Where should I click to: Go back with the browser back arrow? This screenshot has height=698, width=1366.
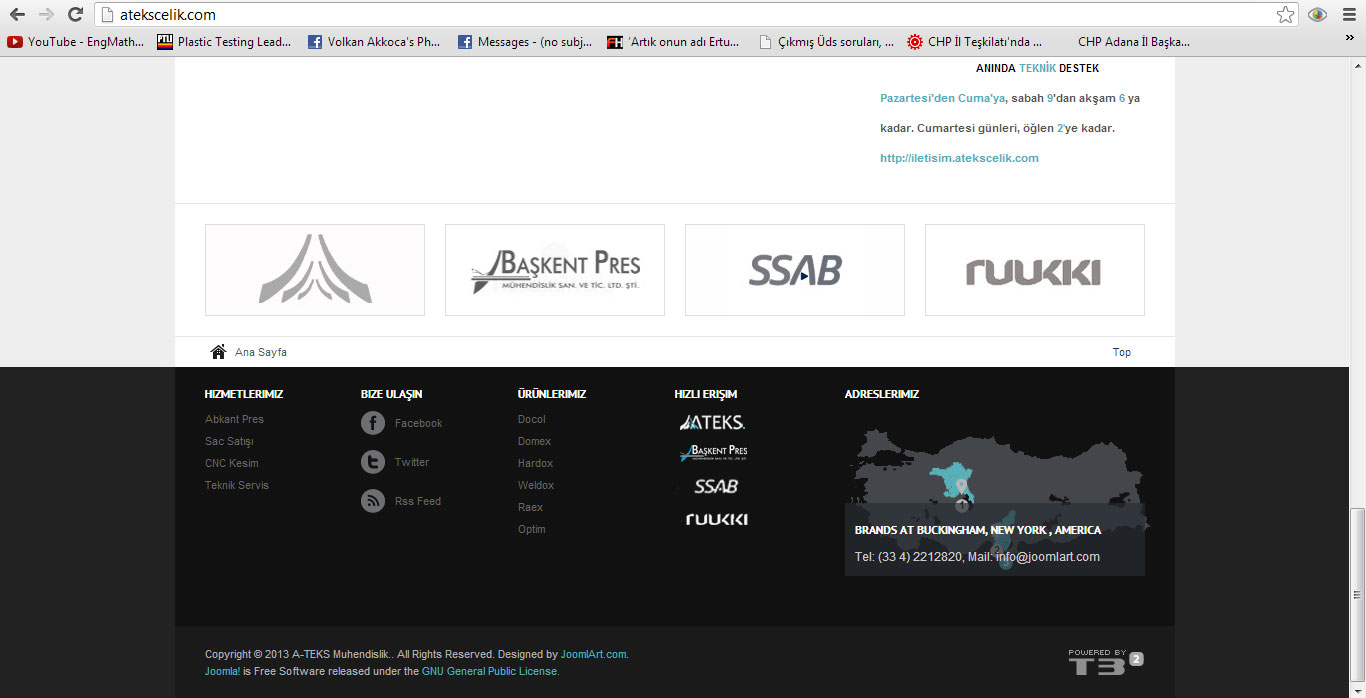(x=17, y=15)
